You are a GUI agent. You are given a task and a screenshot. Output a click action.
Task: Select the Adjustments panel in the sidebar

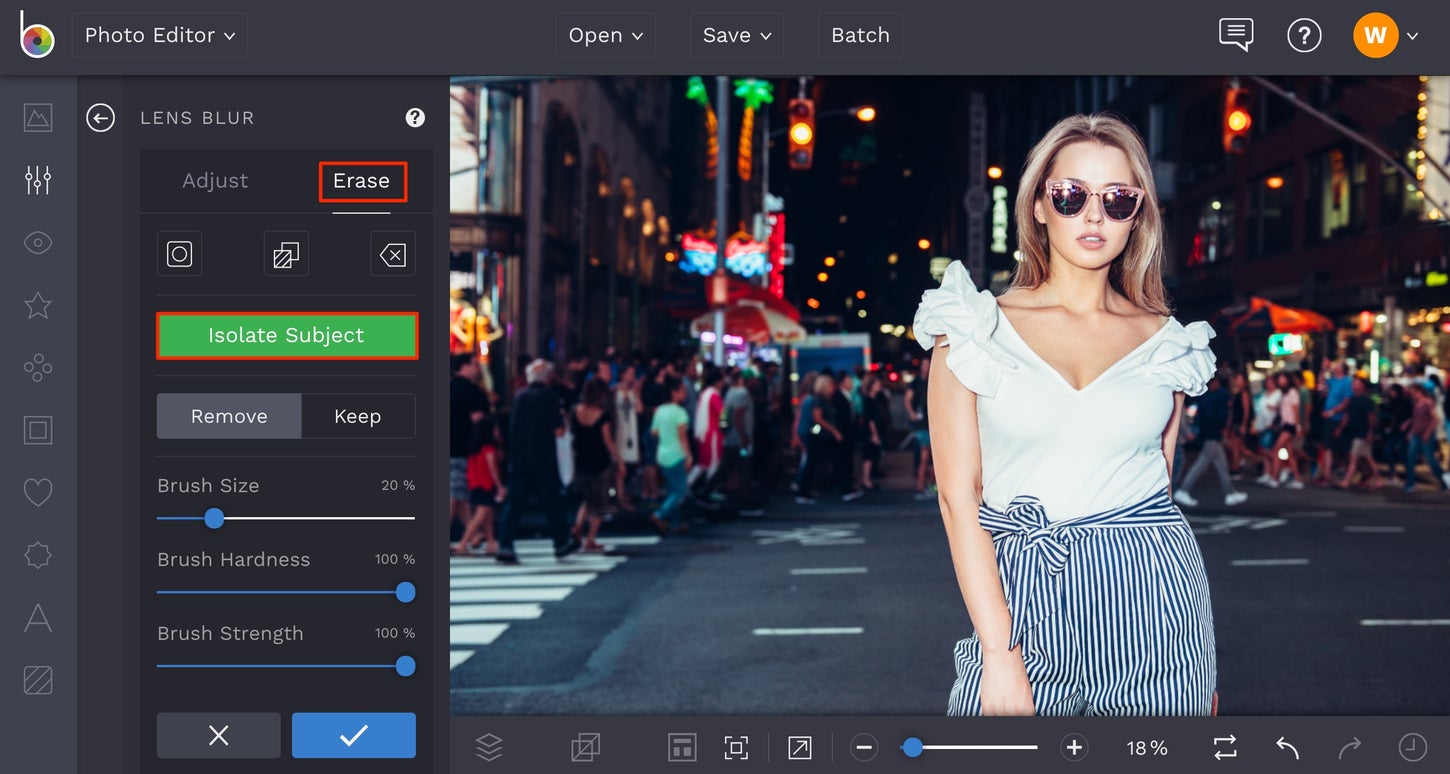point(37,179)
